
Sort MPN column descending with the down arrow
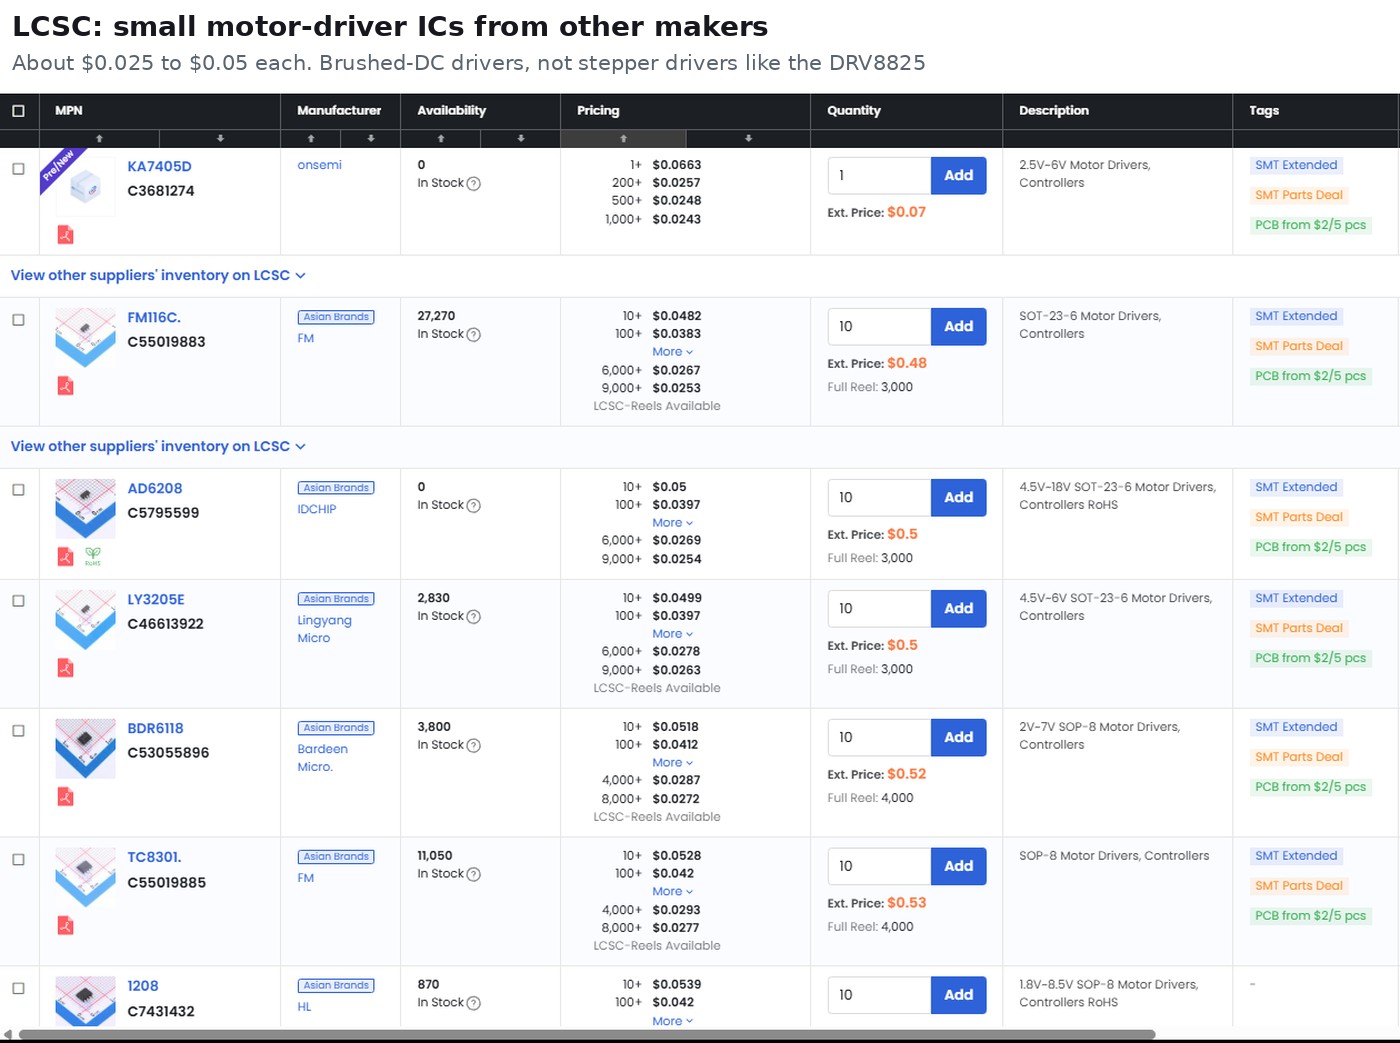point(220,138)
